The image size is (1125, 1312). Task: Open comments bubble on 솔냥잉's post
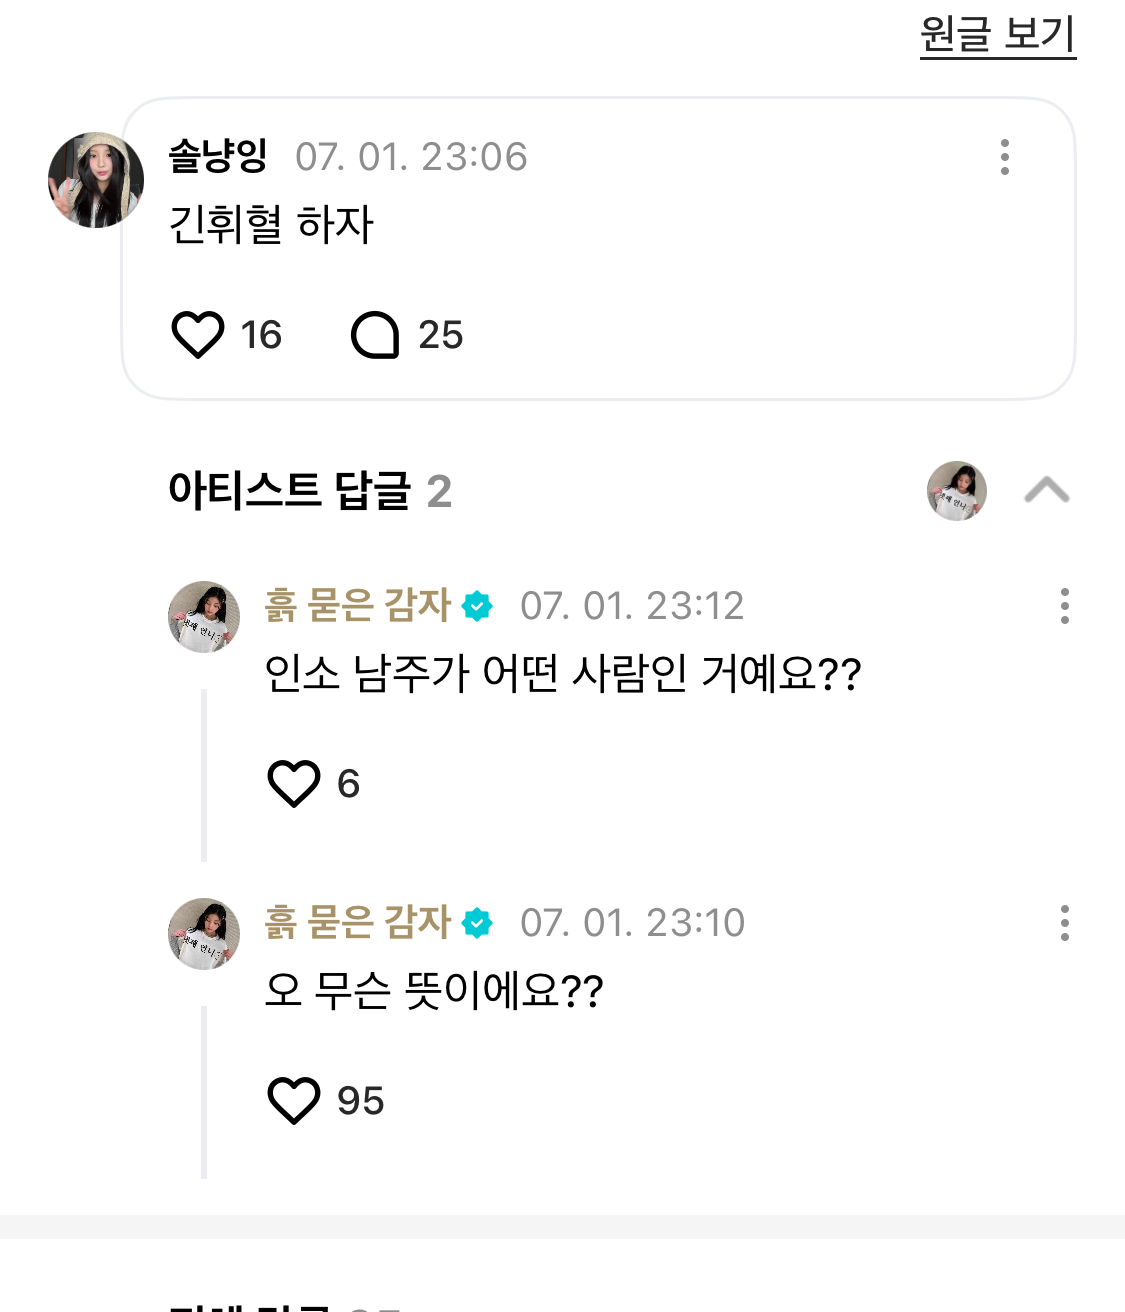click(376, 334)
